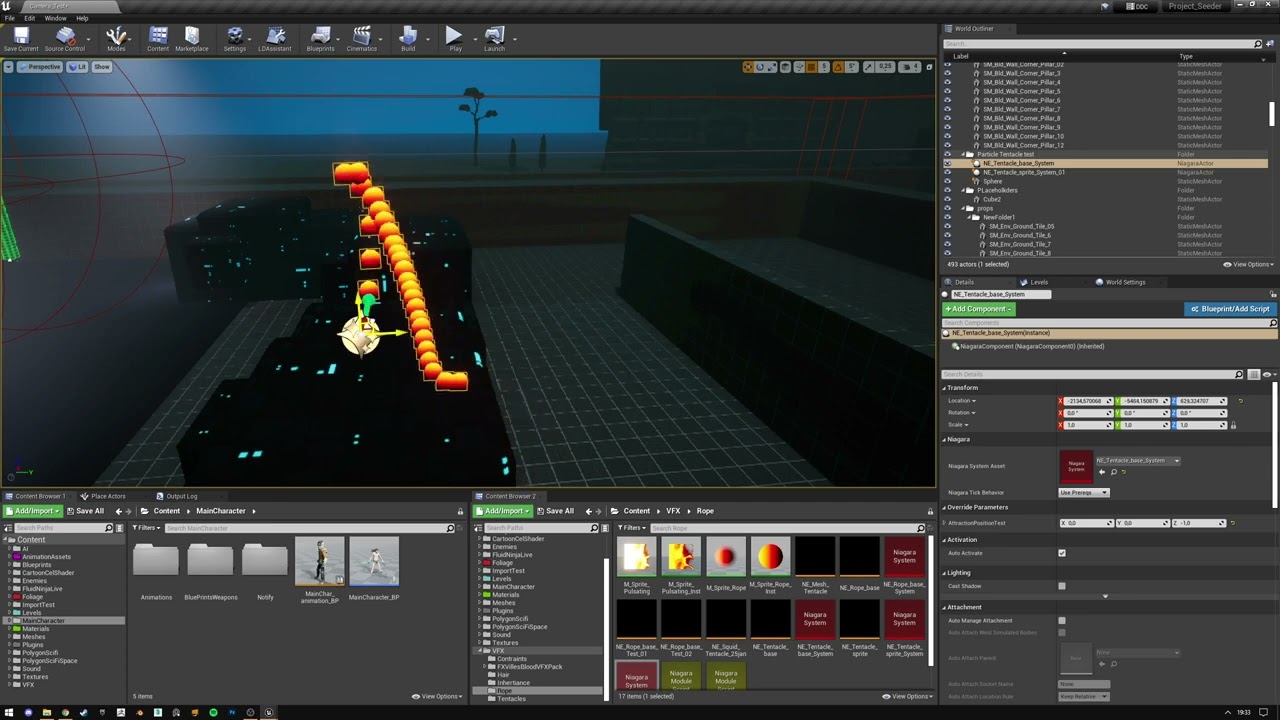
Task: Open the File menu
Action: click(x=9, y=18)
